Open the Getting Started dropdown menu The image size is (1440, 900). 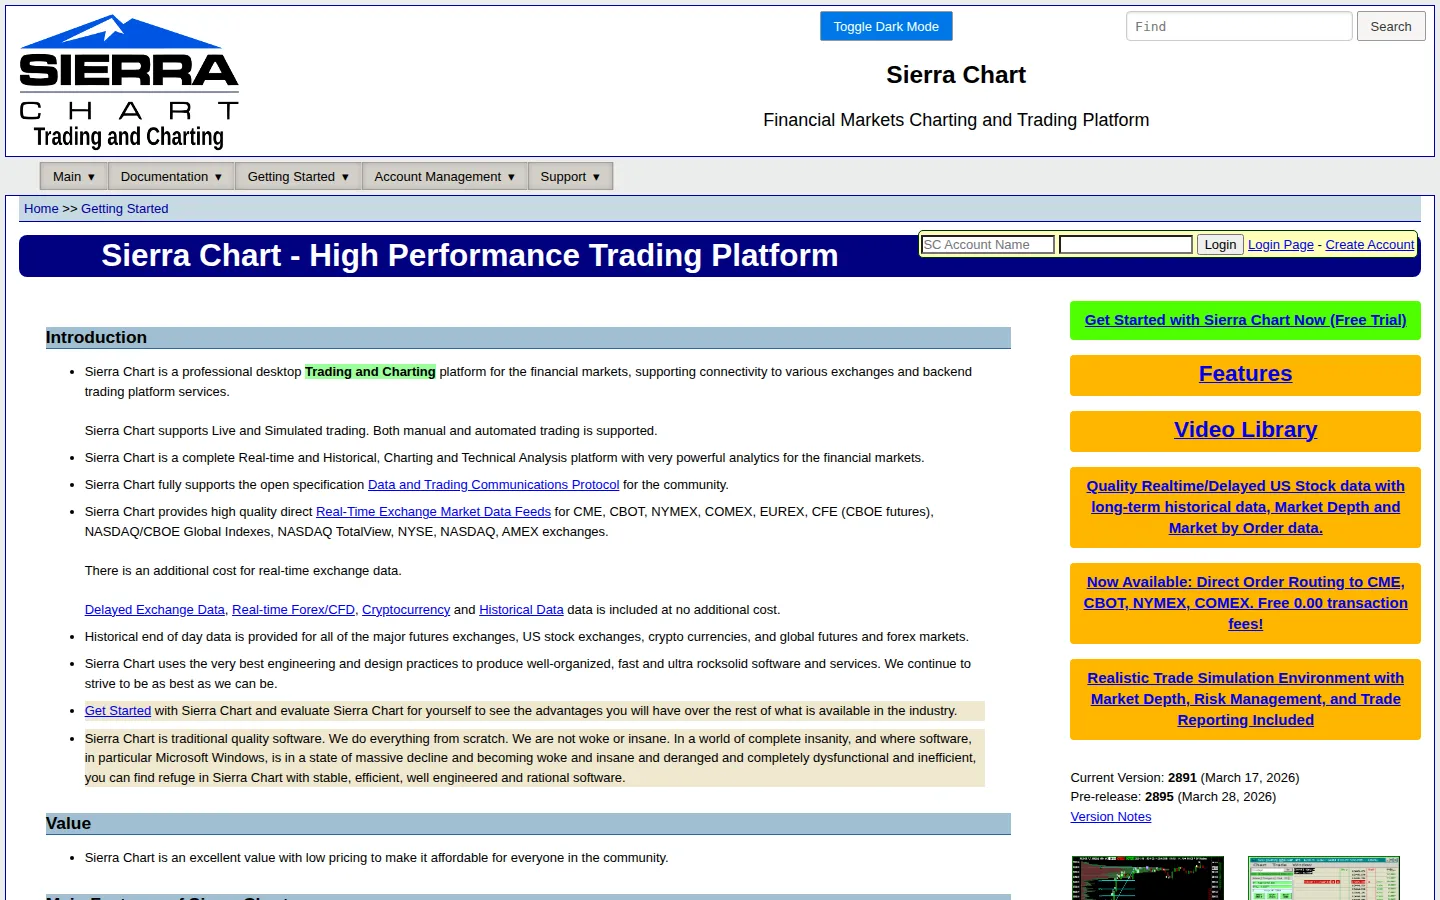pos(298,177)
